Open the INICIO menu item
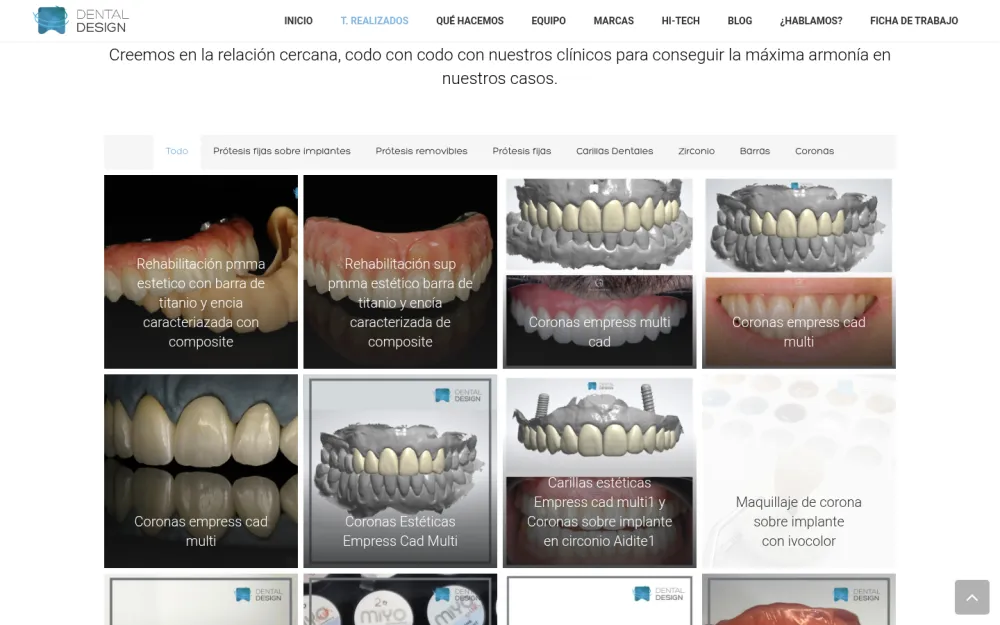 298,21
